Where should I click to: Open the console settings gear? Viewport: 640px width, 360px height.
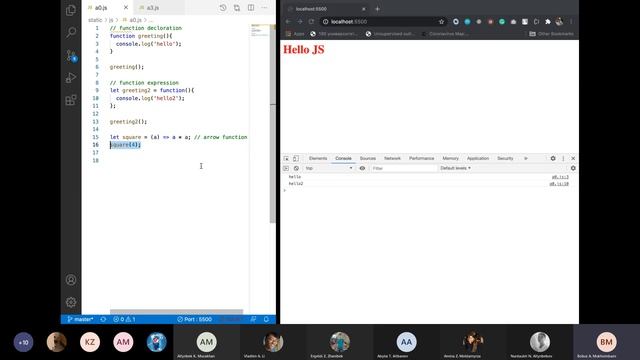click(573, 168)
